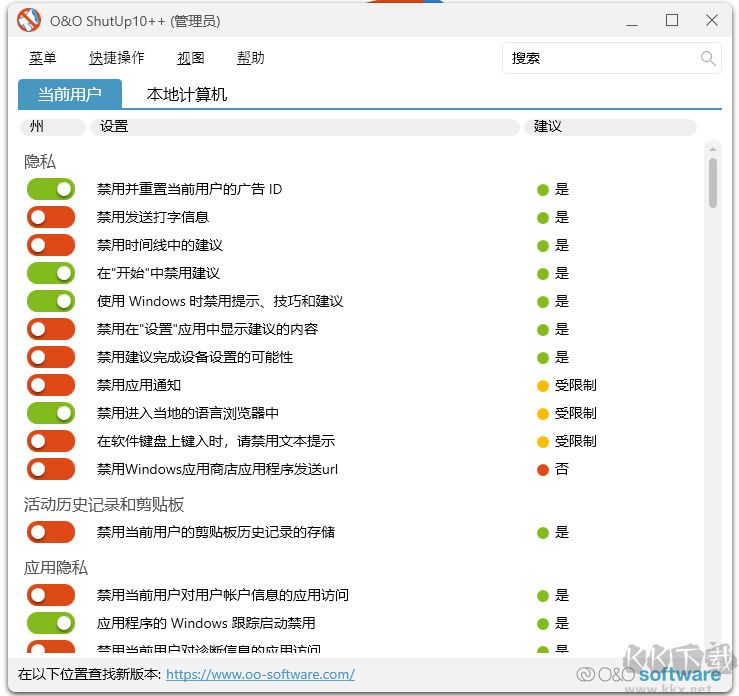Open the 菜单 menu

click(42, 58)
